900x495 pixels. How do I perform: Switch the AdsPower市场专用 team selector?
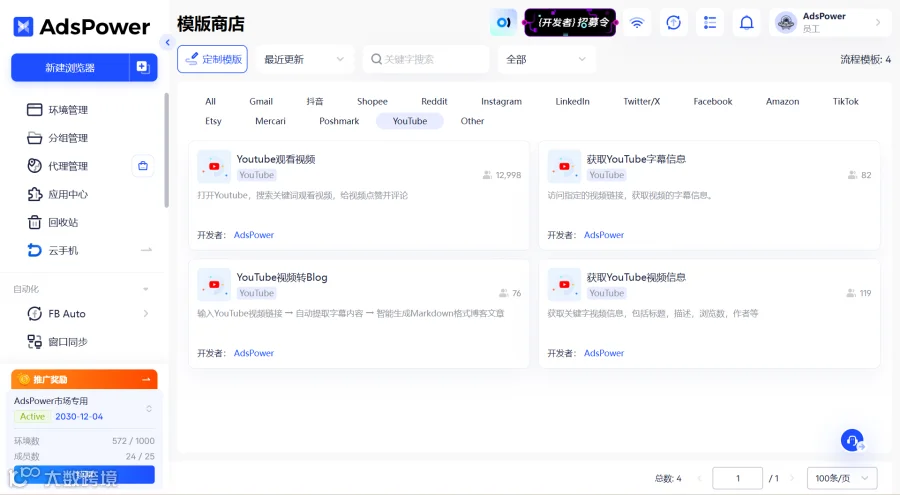click(149, 409)
